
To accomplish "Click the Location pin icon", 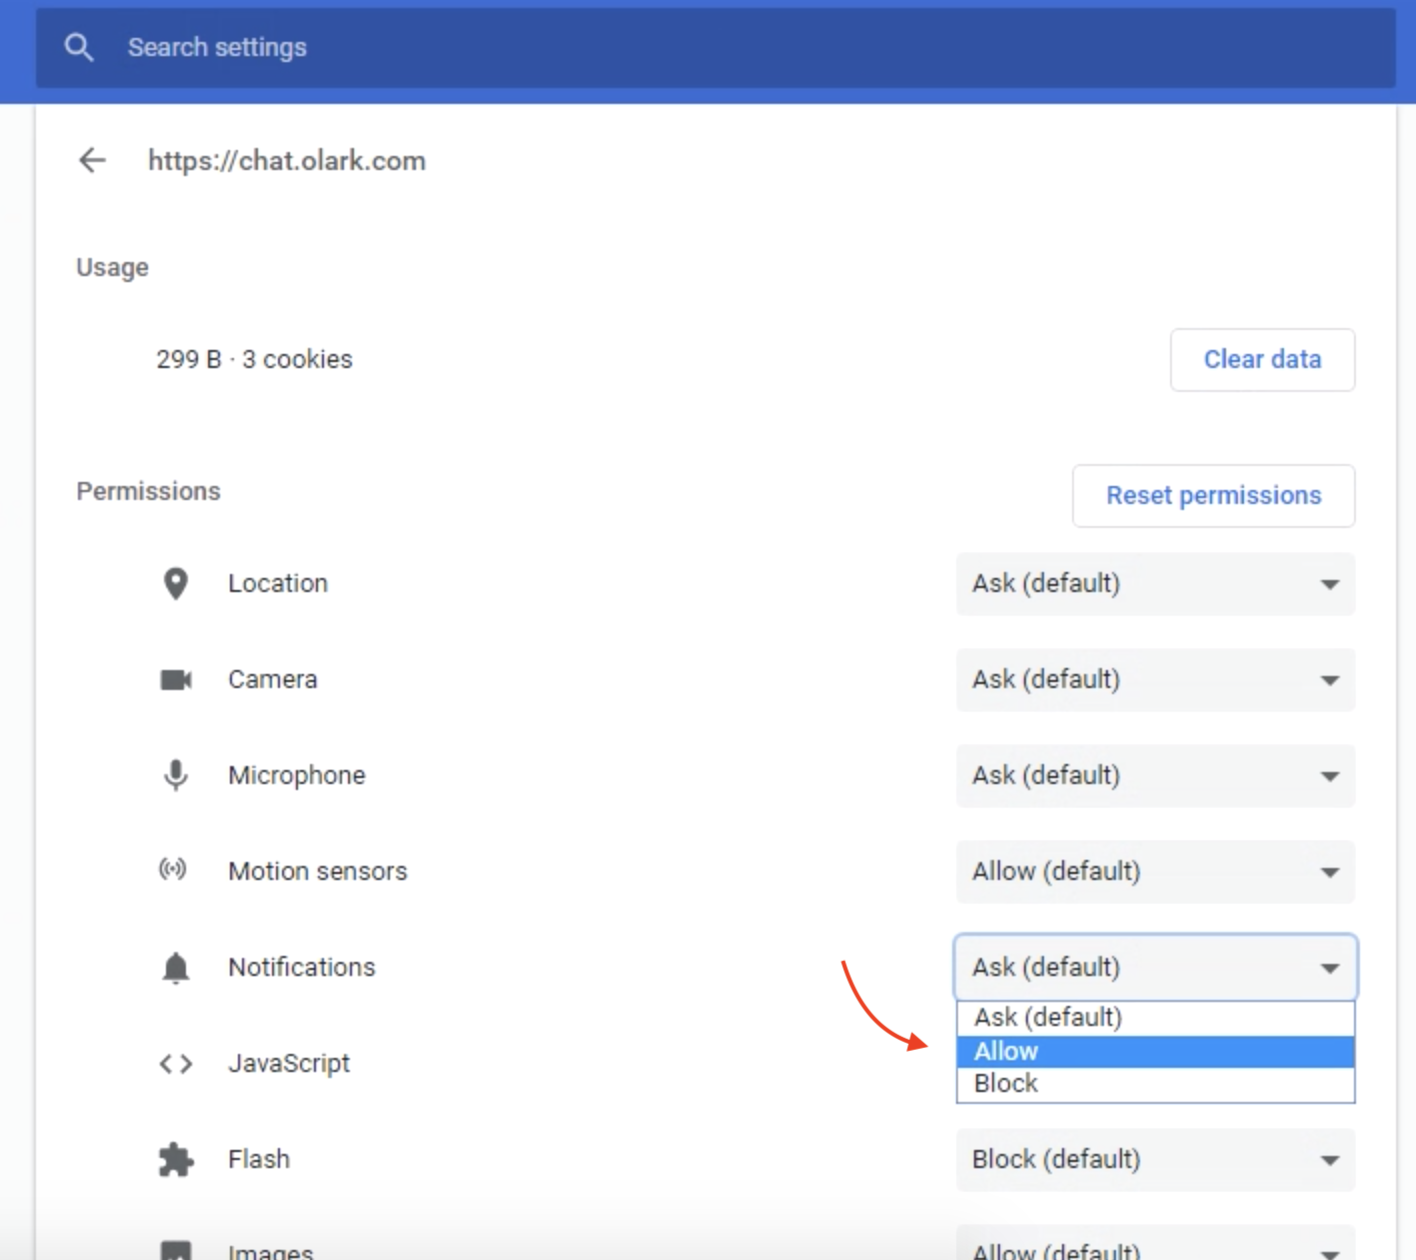I will click(x=175, y=584).
